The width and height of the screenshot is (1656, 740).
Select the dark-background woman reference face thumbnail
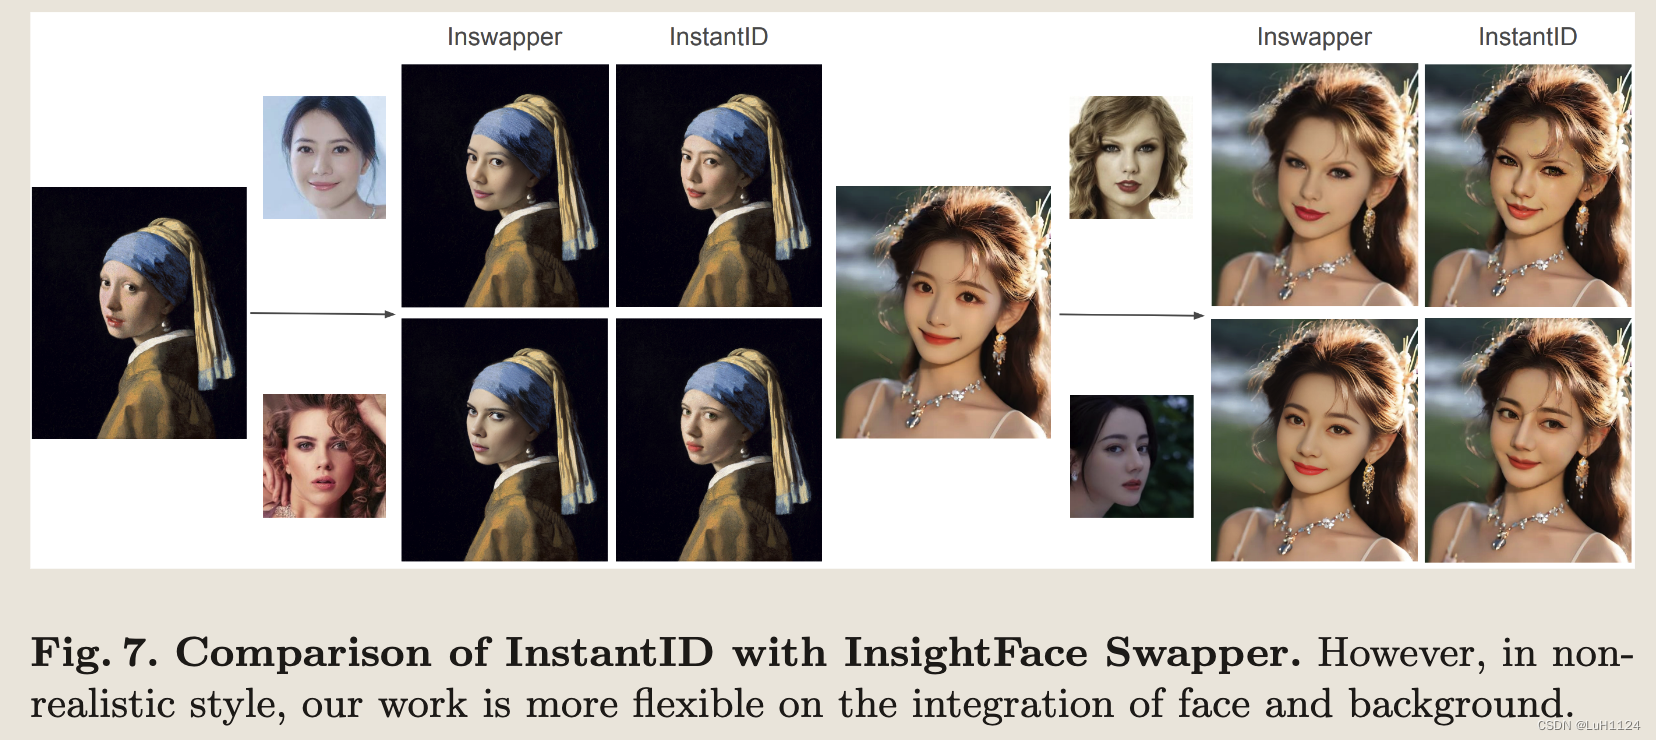tap(1132, 456)
